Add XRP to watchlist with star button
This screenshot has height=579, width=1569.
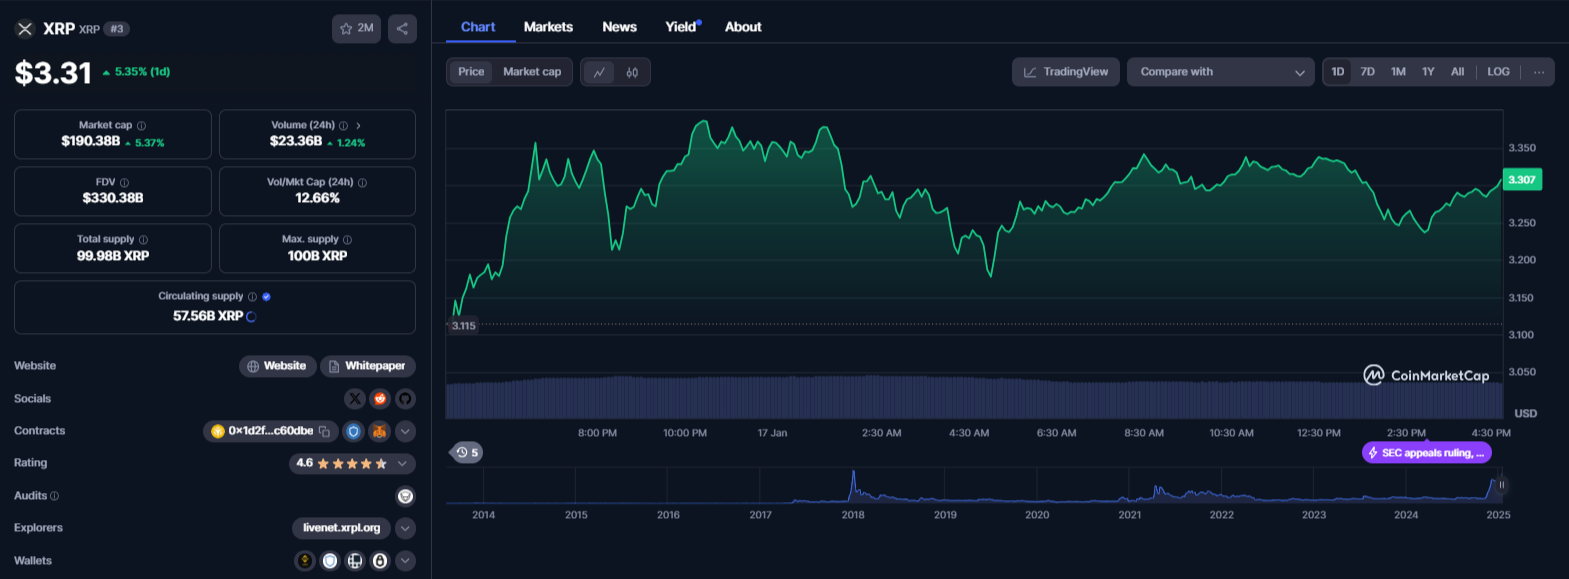point(356,28)
